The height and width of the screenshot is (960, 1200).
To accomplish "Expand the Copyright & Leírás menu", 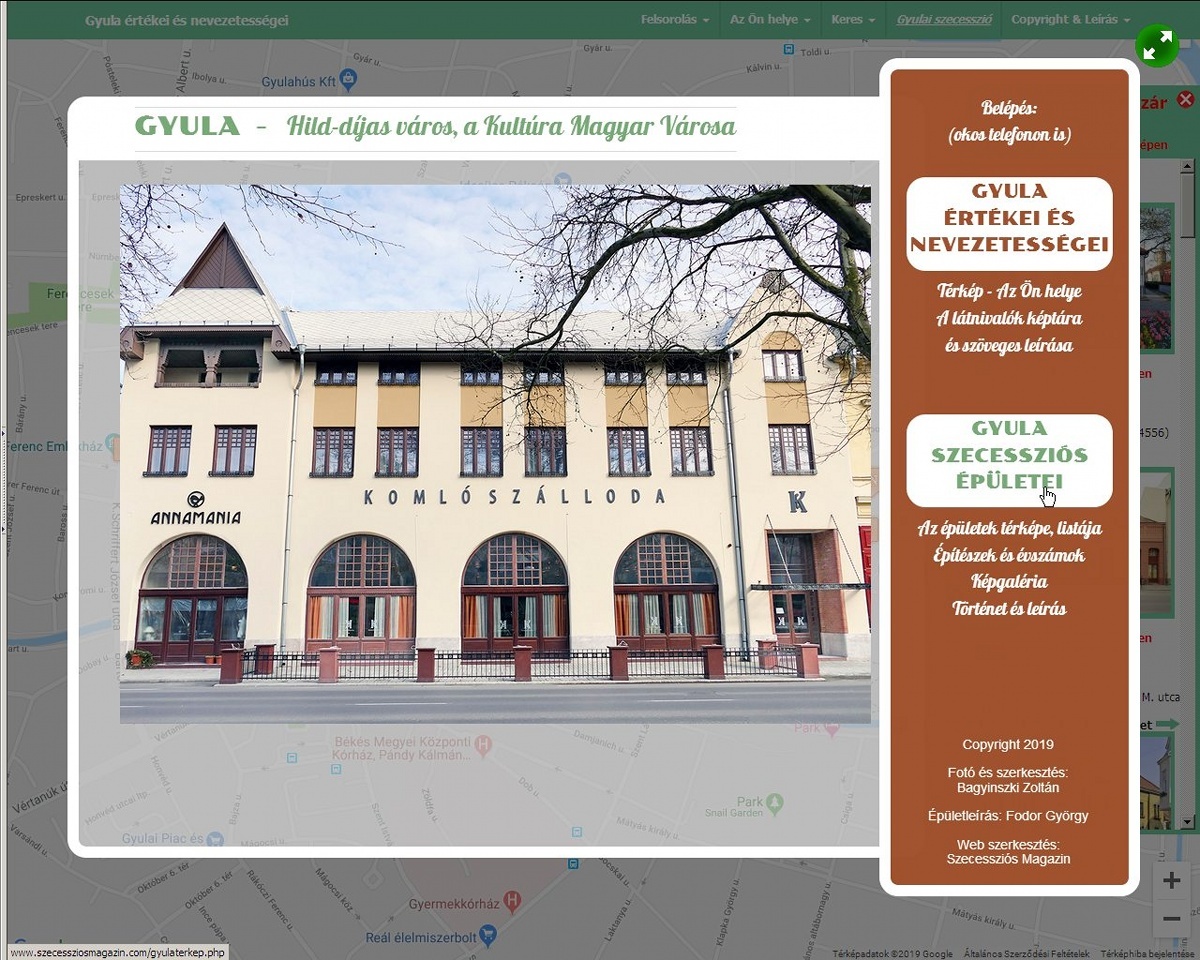I will point(1070,20).
